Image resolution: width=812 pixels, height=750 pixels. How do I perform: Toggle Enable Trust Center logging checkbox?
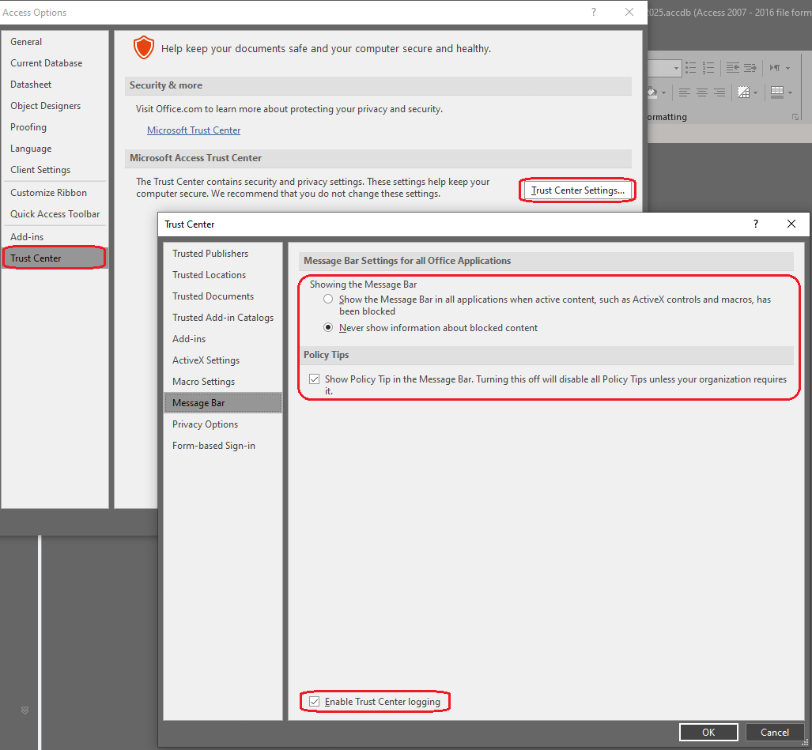(x=314, y=702)
